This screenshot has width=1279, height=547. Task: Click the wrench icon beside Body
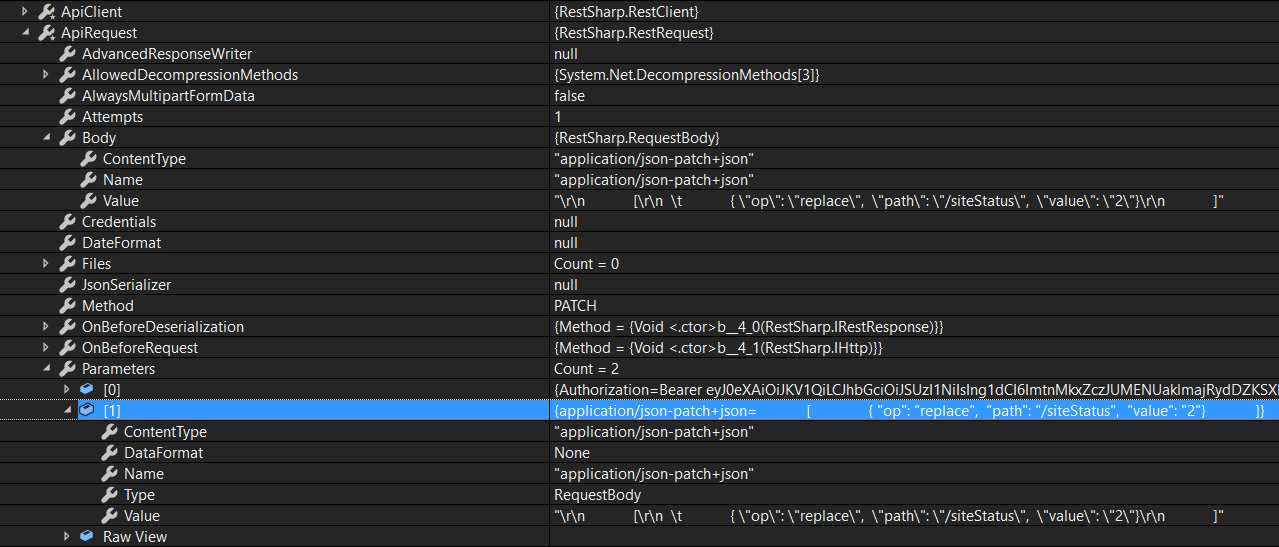[67, 138]
